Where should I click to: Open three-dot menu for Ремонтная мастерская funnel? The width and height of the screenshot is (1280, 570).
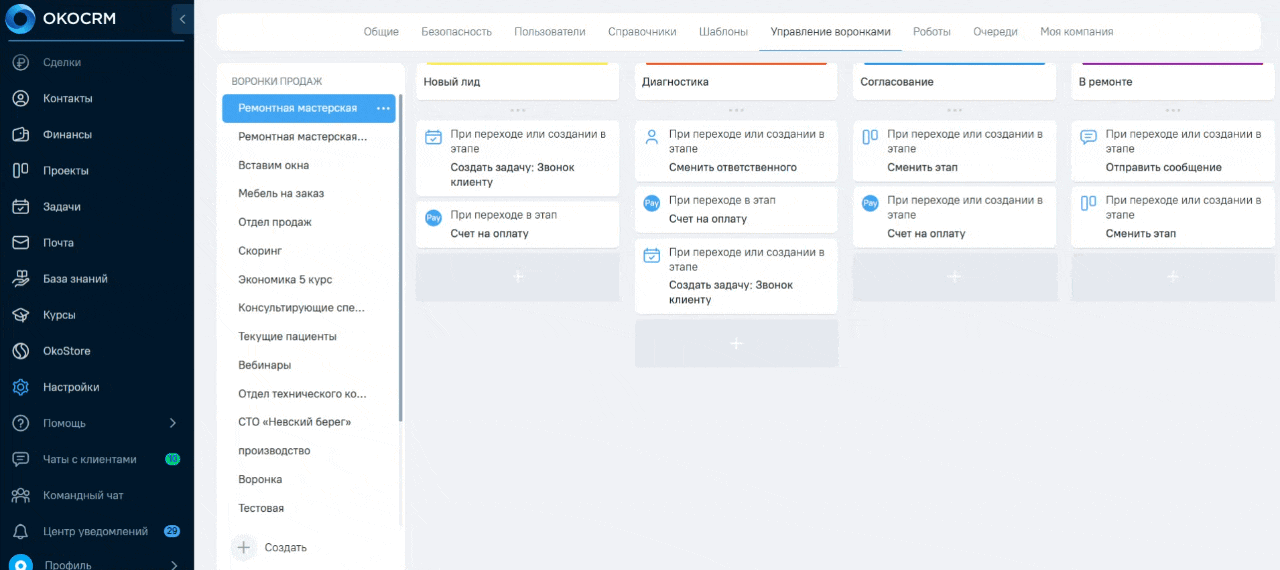(383, 108)
